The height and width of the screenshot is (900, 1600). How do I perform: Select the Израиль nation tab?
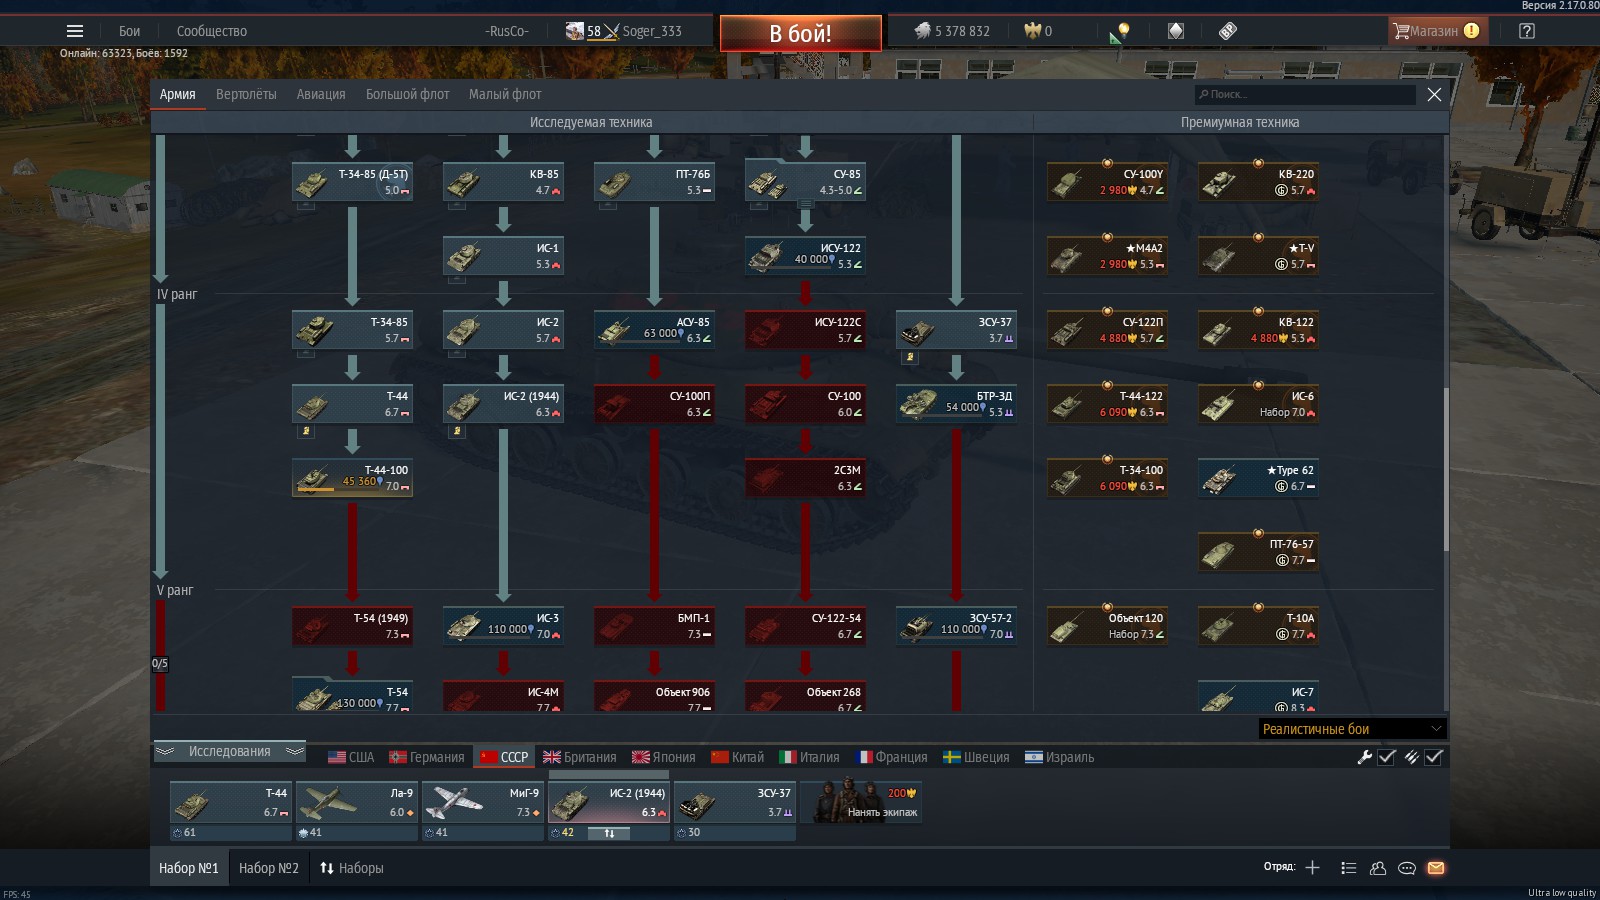[x=1060, y=757]
